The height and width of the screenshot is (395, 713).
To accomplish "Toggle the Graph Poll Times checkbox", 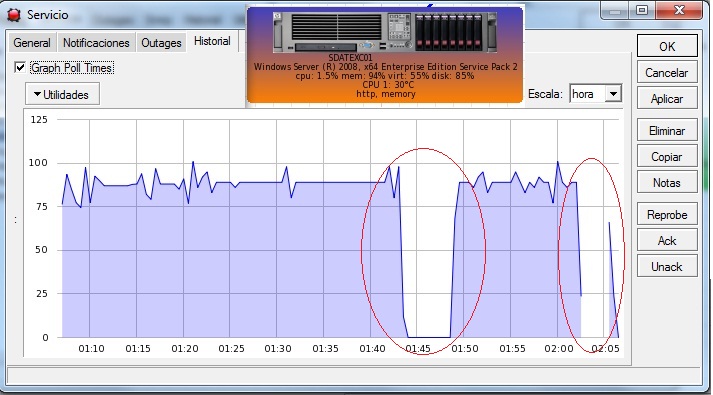I will 20,68.
